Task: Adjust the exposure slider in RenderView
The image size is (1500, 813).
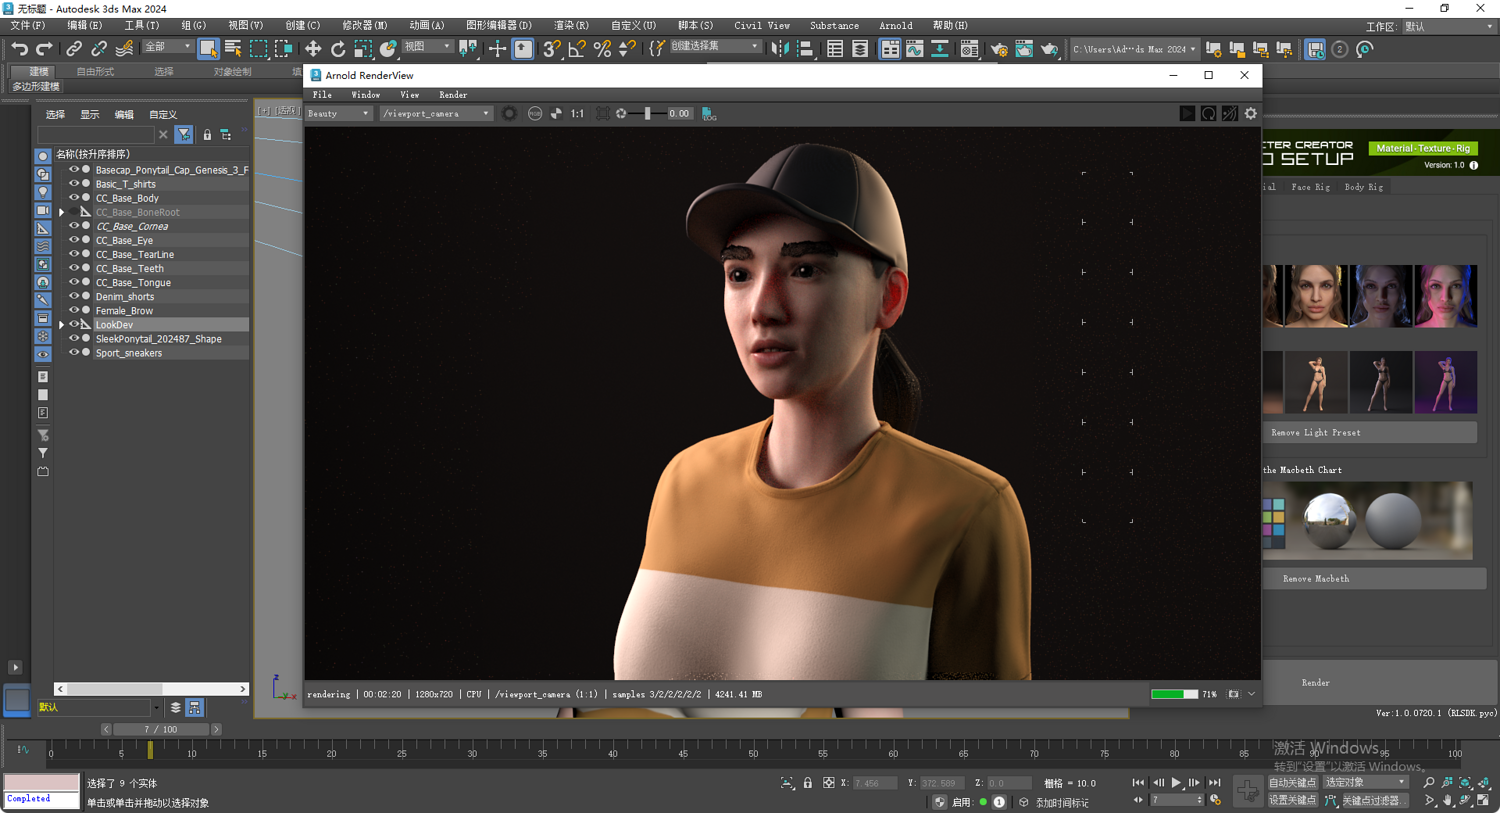Action: pos(648,114)
